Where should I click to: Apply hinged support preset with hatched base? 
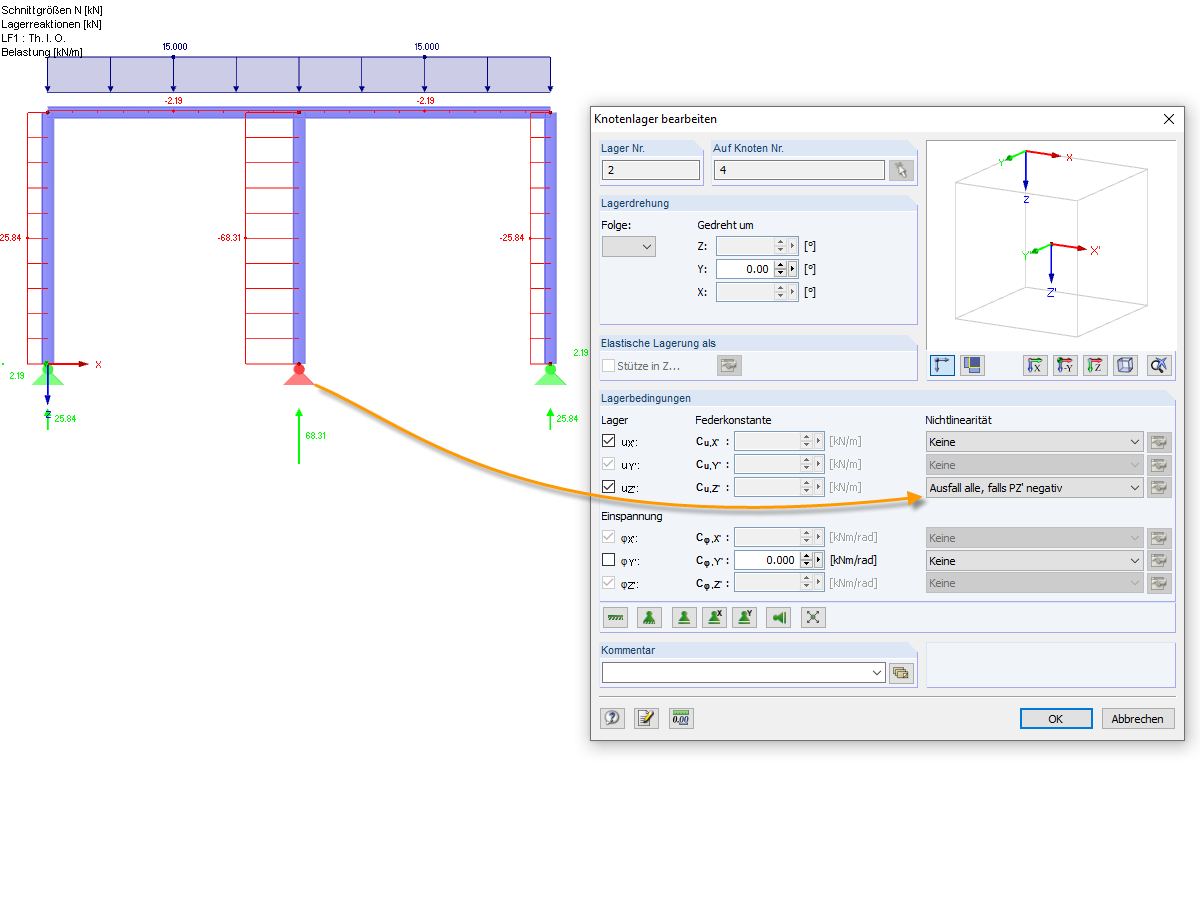(x=649, y=618)
